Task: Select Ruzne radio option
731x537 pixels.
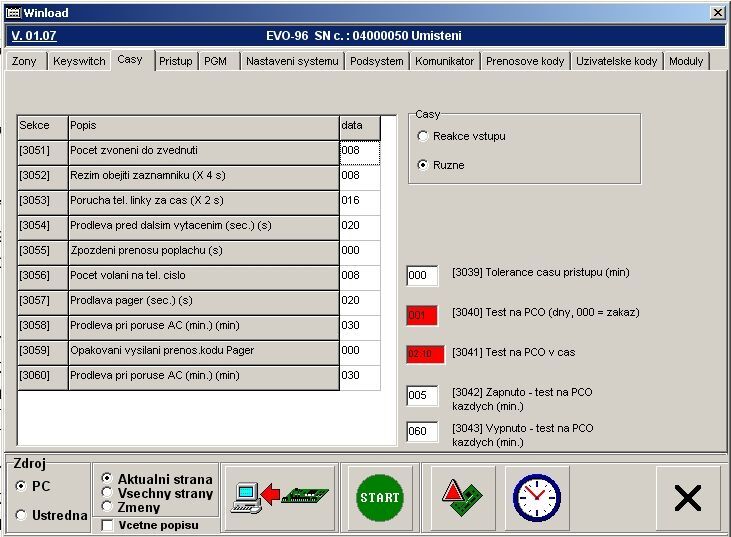Action: click(424, 165)
